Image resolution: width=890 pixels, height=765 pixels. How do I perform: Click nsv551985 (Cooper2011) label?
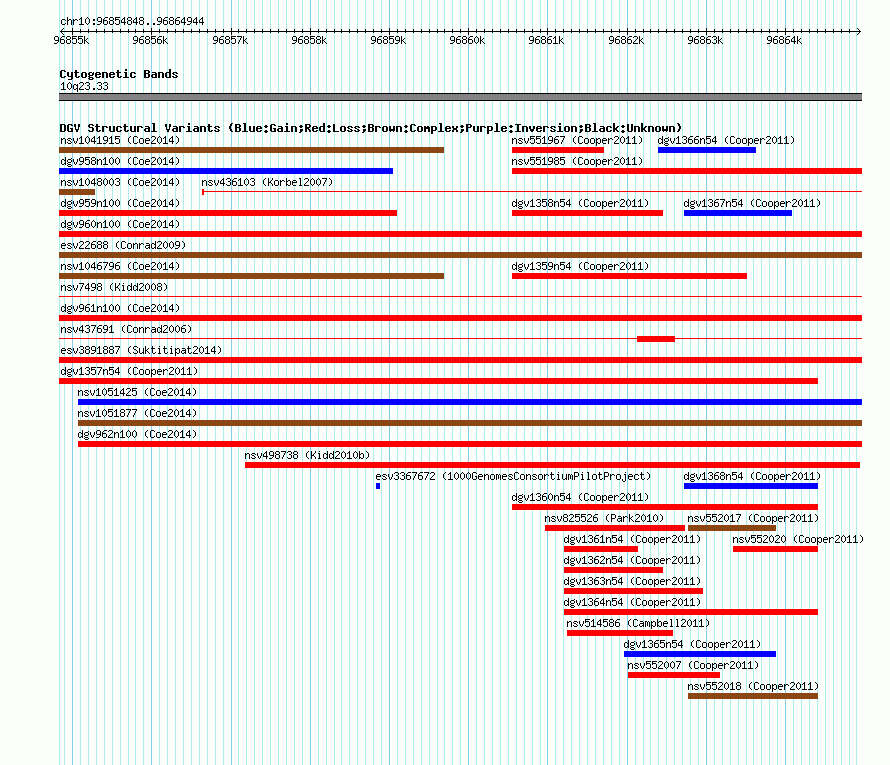(577, 161)
